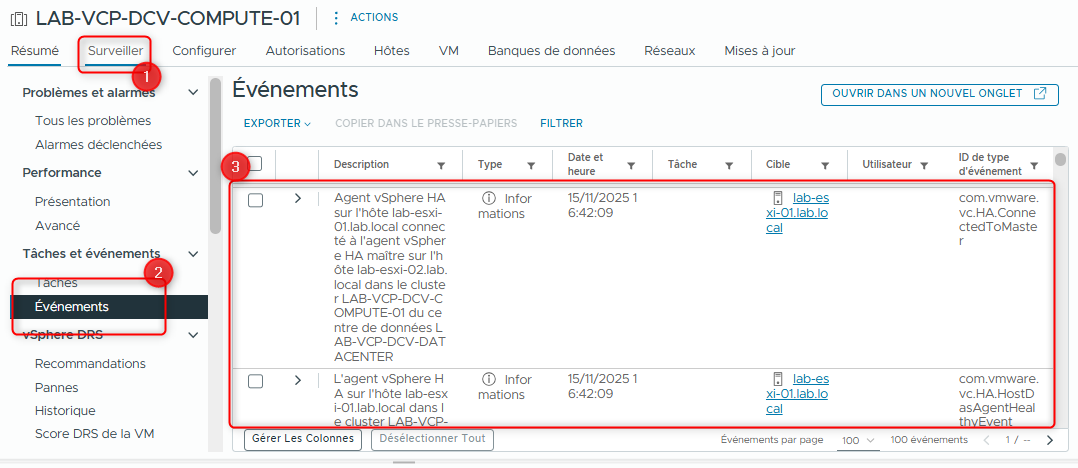Filter the Utilisateur column

coord(924,166)
